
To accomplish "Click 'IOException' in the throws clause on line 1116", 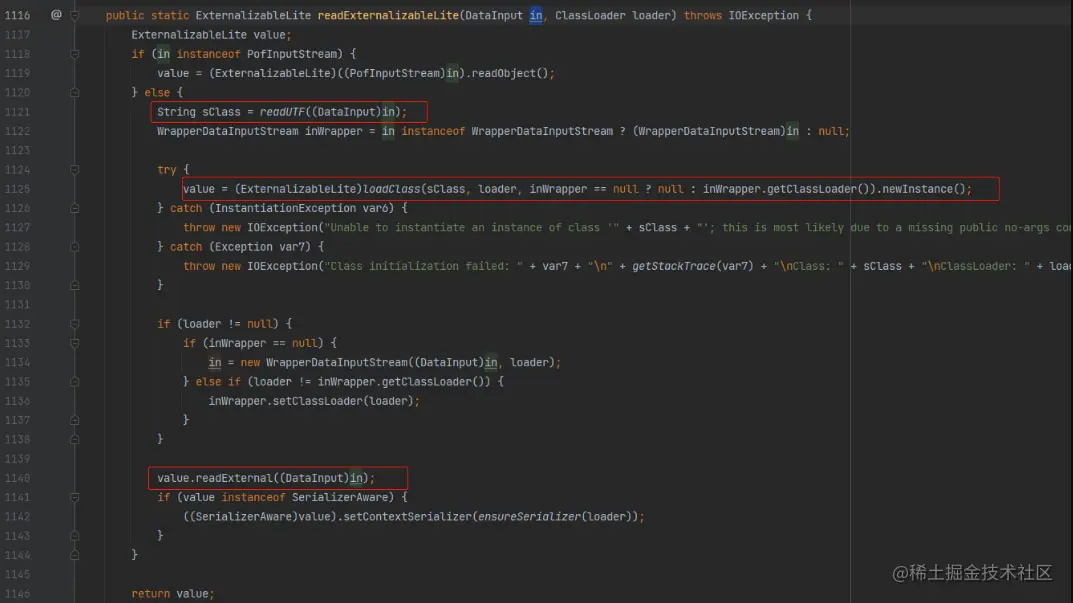I will (763, 15).
